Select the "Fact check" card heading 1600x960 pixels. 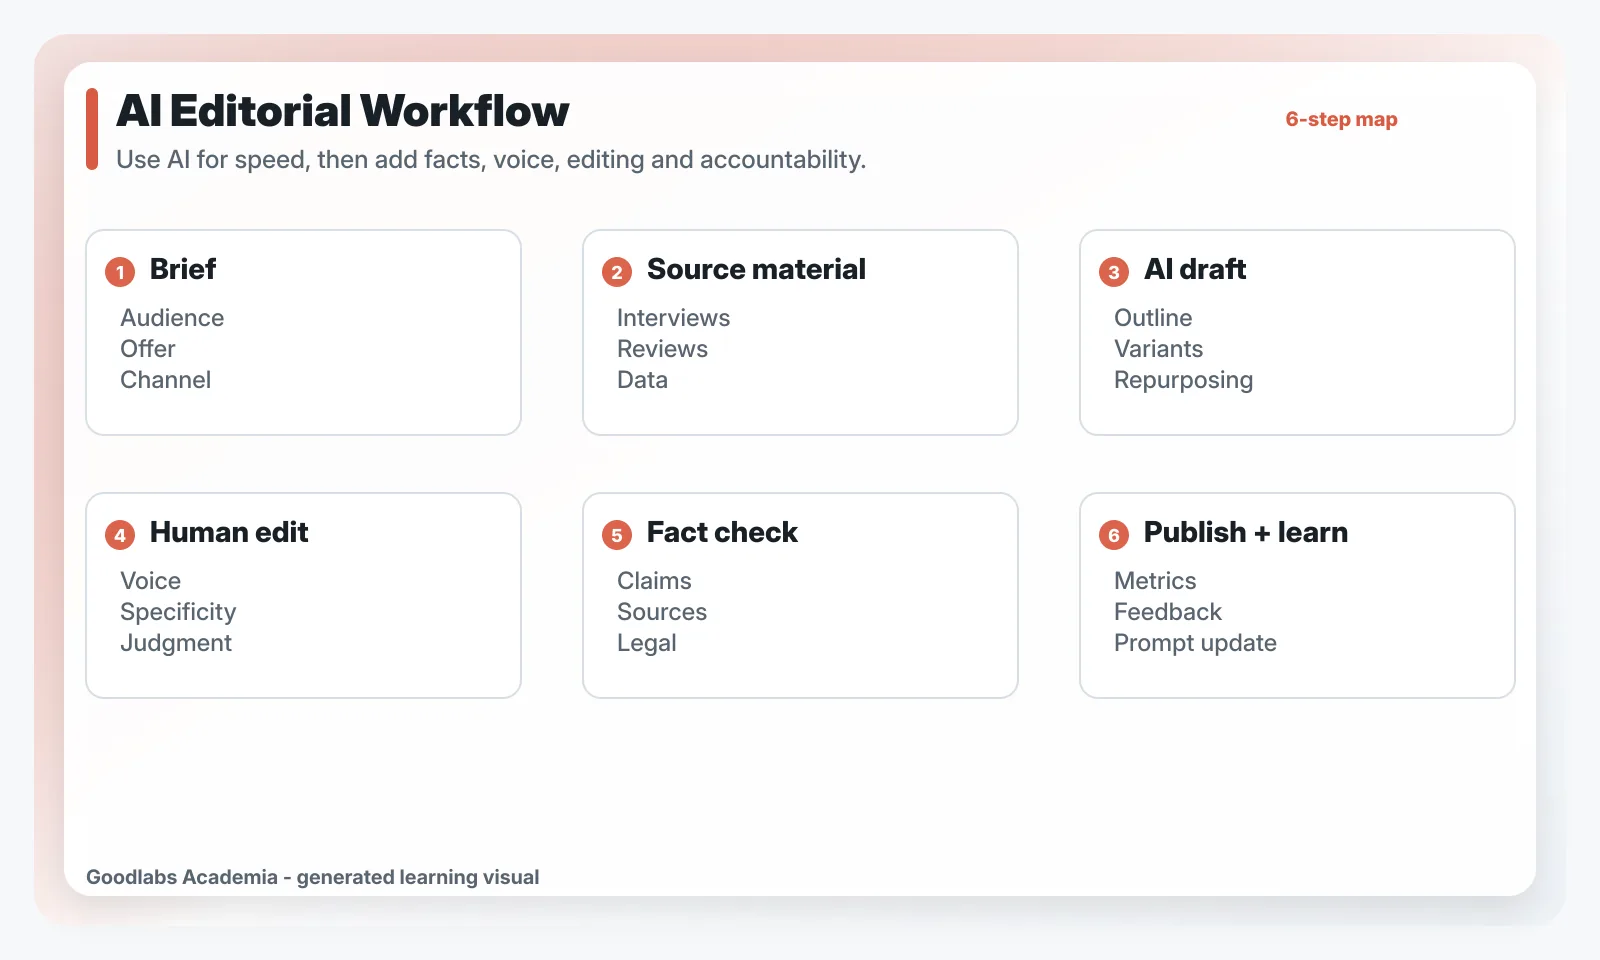click(x=722, y=532)
